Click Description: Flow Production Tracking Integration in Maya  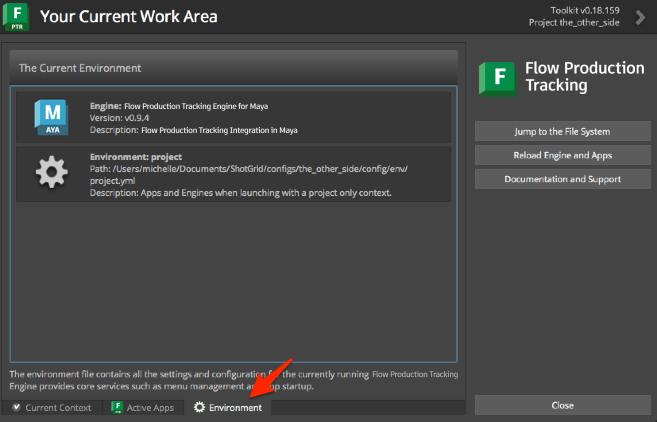point(194,130)
